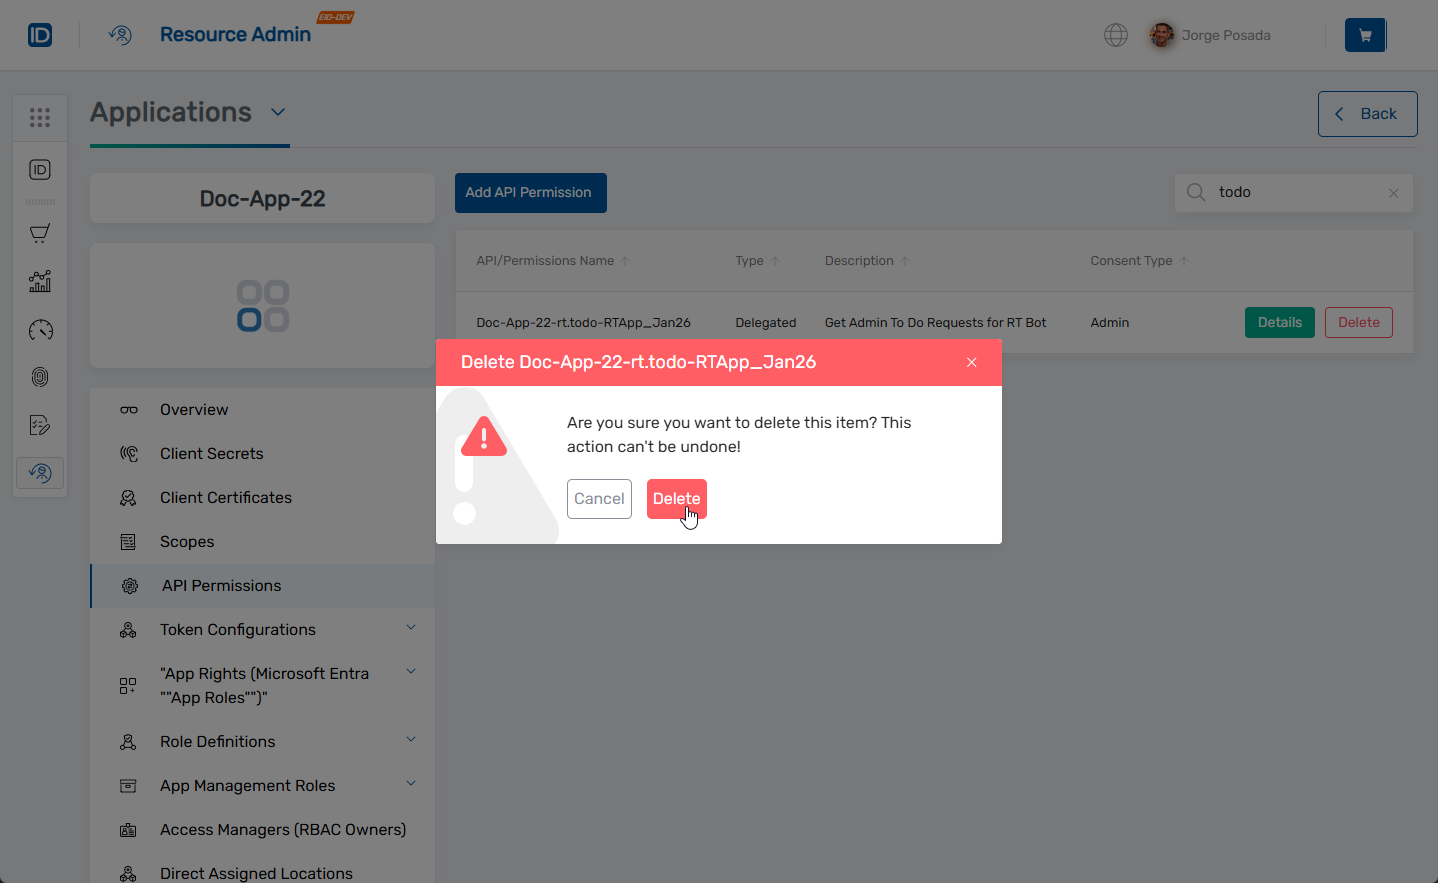This screenshot has width=1438, height=883.
Task: Select the ID badge icon in the sidebar
Action: (x=40, y=169)
